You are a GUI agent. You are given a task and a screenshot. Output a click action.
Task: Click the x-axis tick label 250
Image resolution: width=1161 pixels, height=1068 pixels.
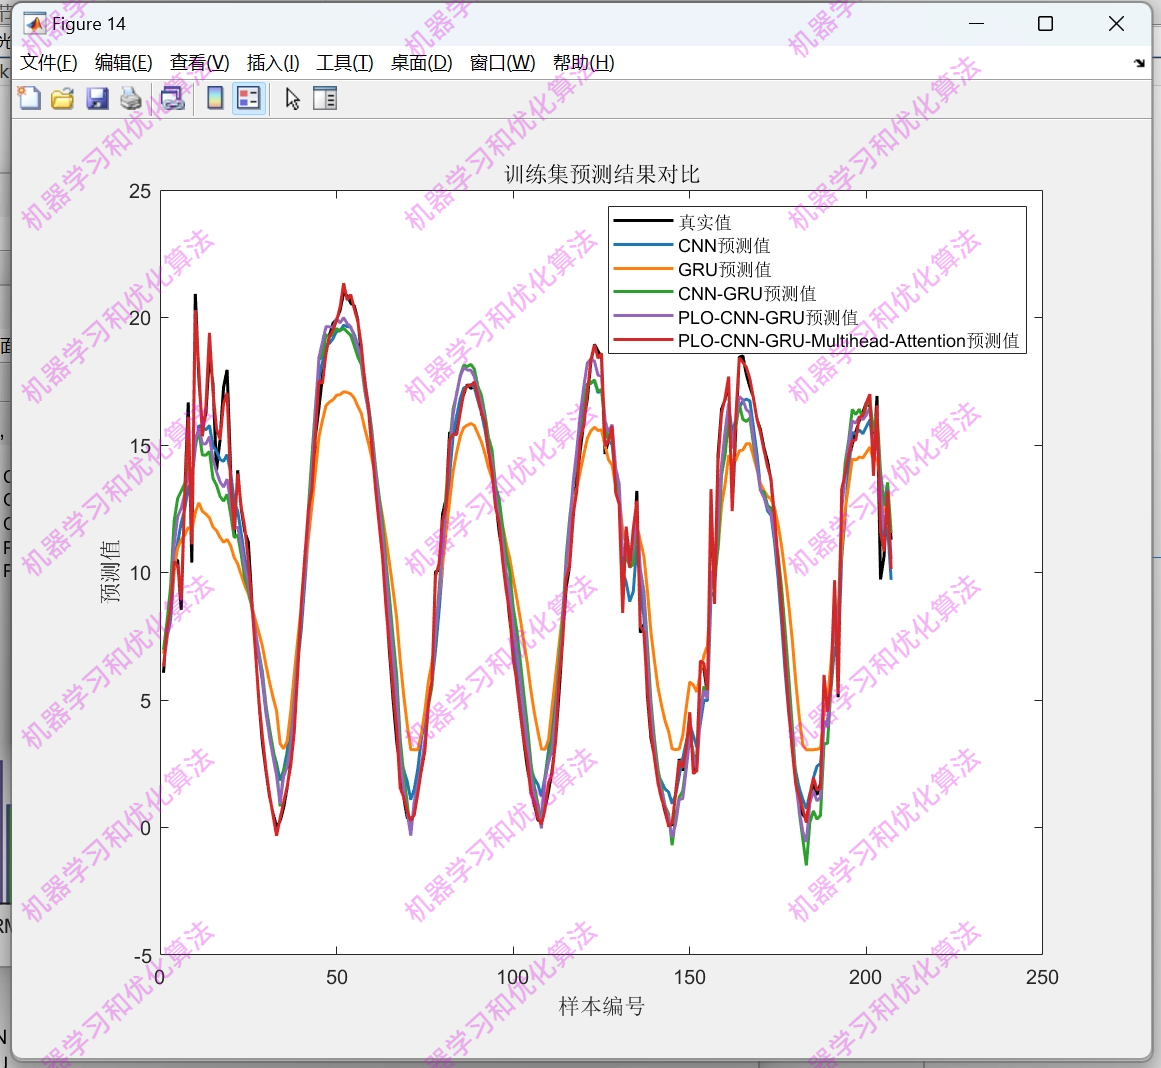coord(1042,978)
